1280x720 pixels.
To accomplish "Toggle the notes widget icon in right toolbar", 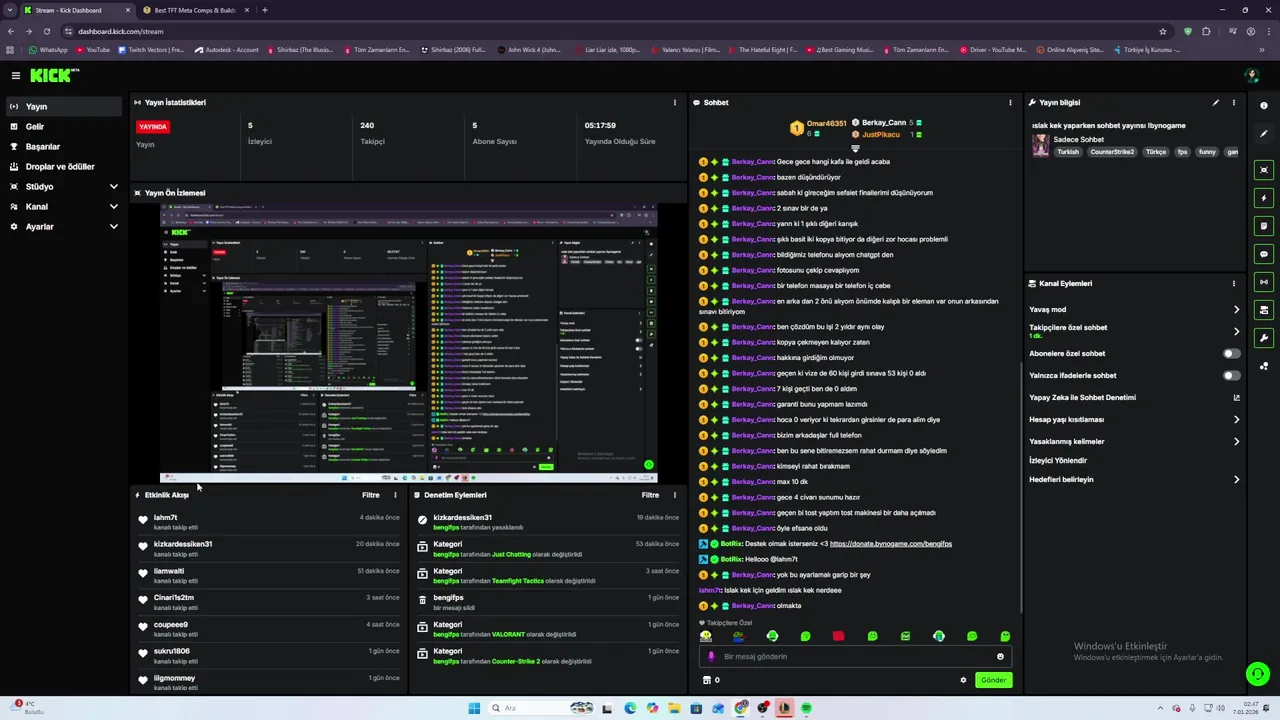I will coord(1264,226).
